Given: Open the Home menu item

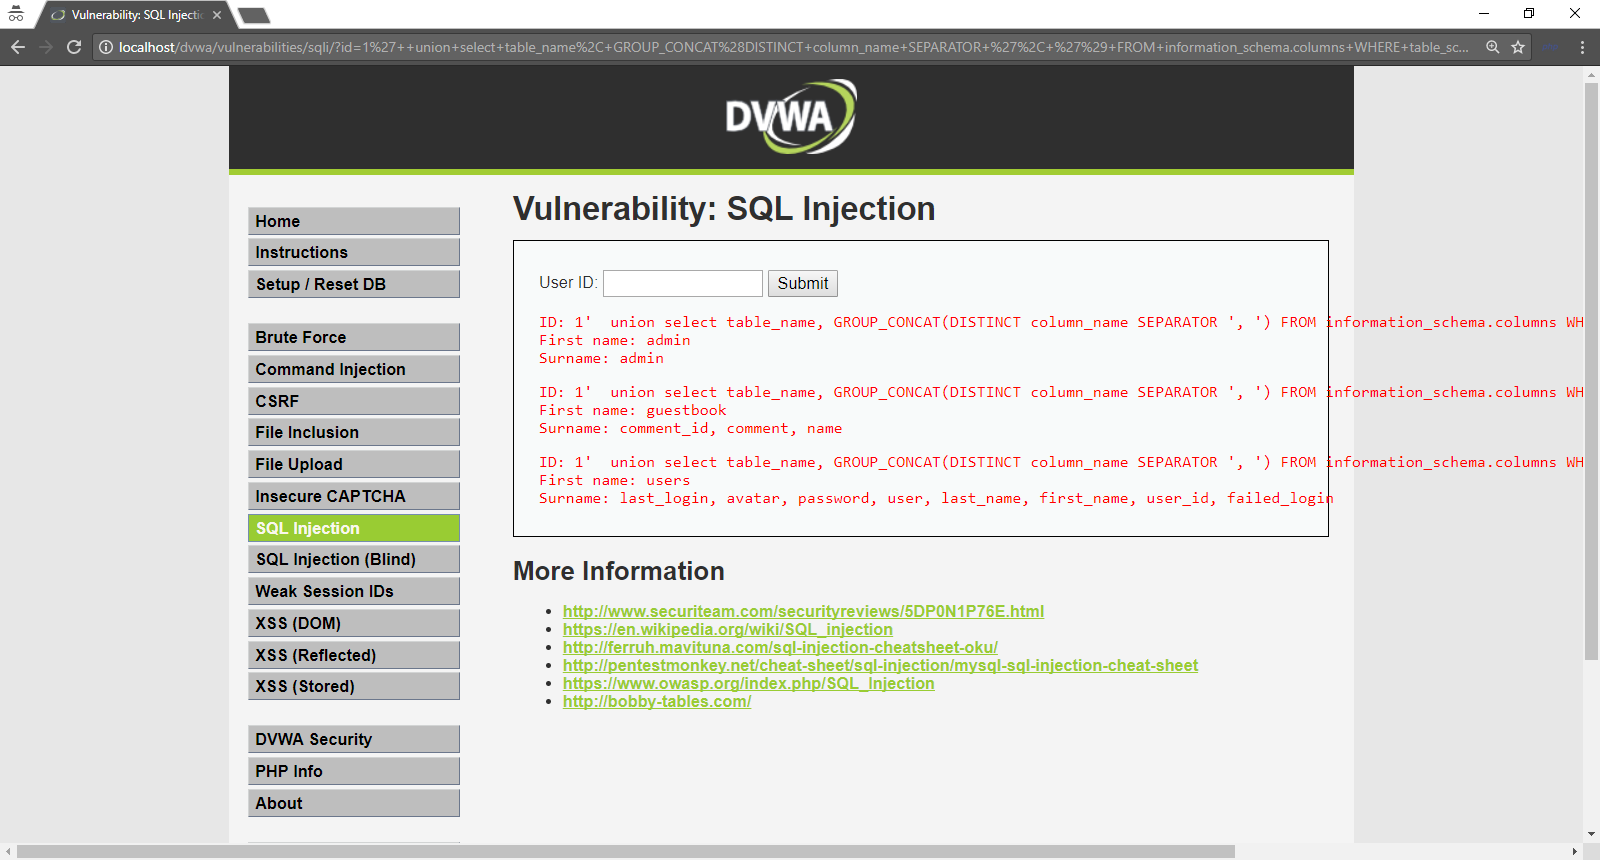Looking at the screenshot, I should pos(354,221).
